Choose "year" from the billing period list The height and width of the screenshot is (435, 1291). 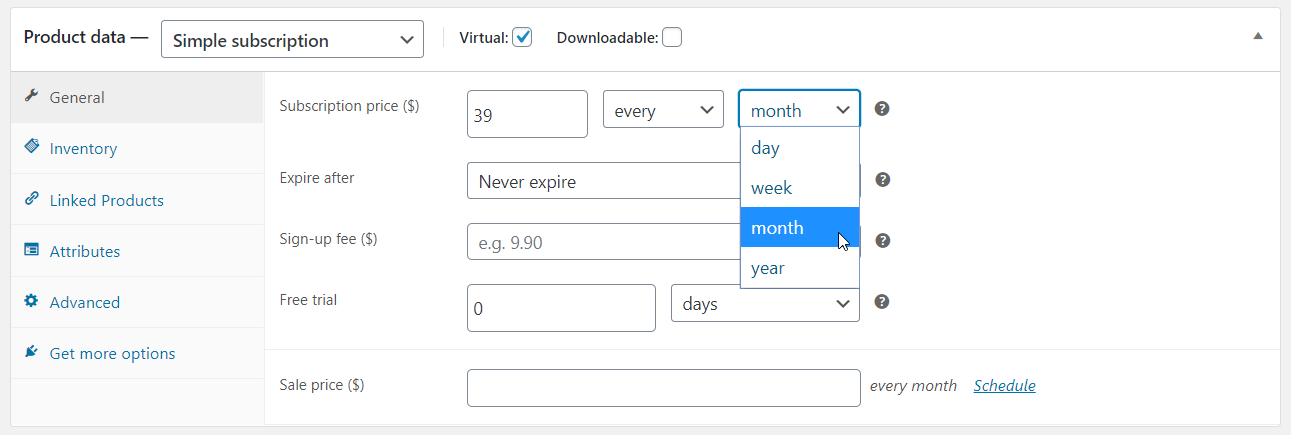(799, 268)
